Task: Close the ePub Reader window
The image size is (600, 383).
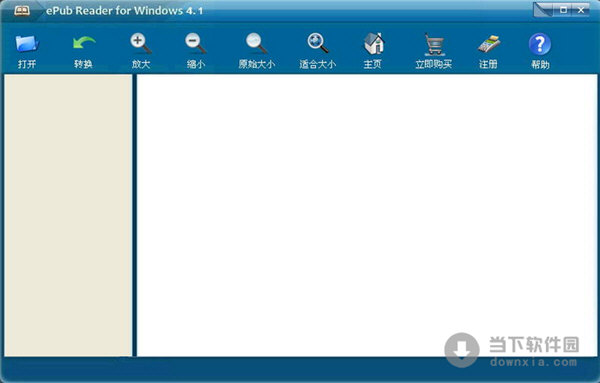Action: point(581,10)
